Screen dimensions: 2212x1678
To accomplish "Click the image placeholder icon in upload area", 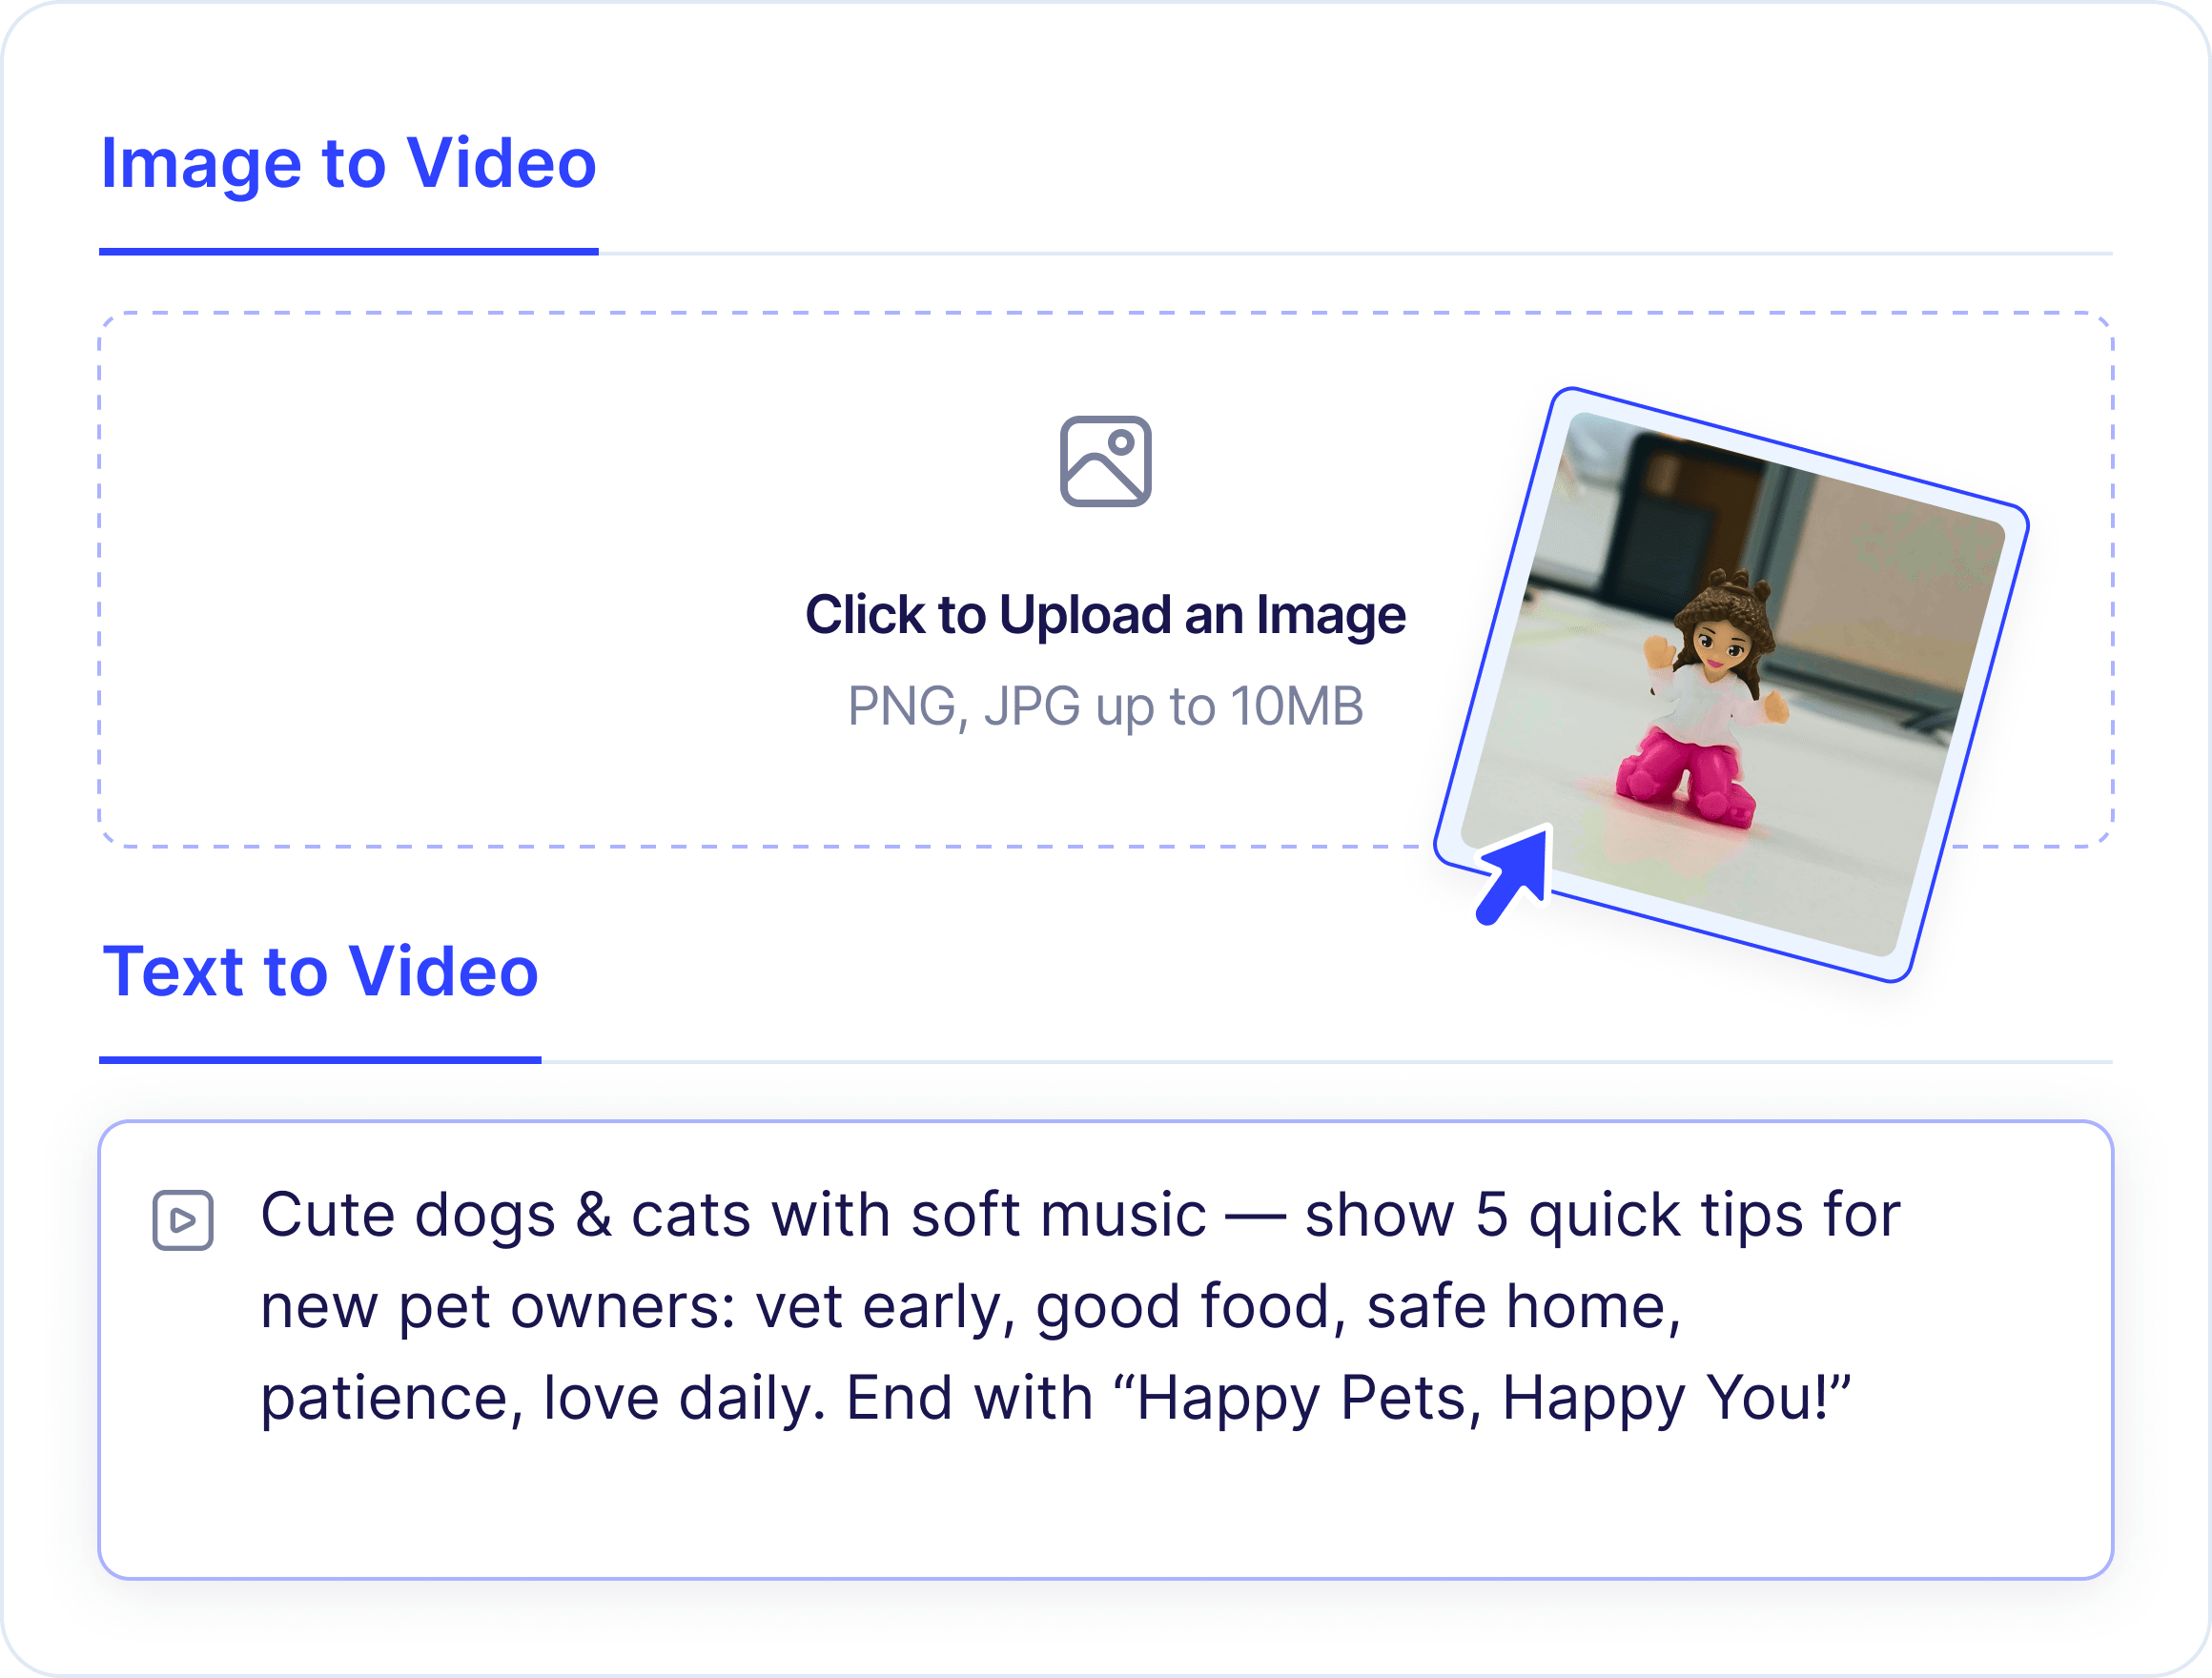I will 1105,461.
